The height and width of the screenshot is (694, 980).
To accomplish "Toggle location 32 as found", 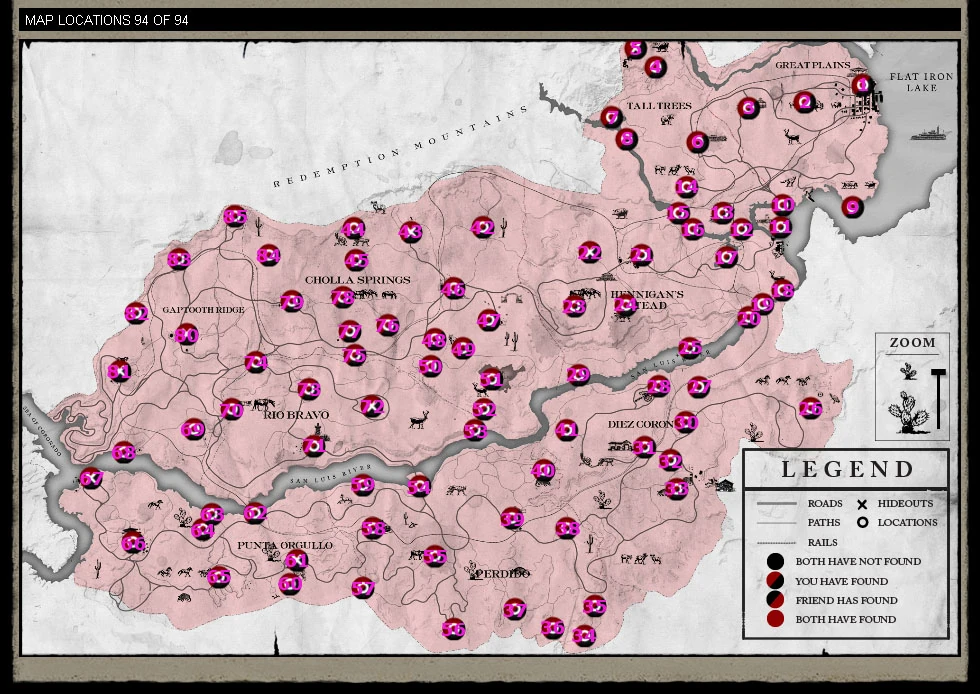I will (670, 462).
